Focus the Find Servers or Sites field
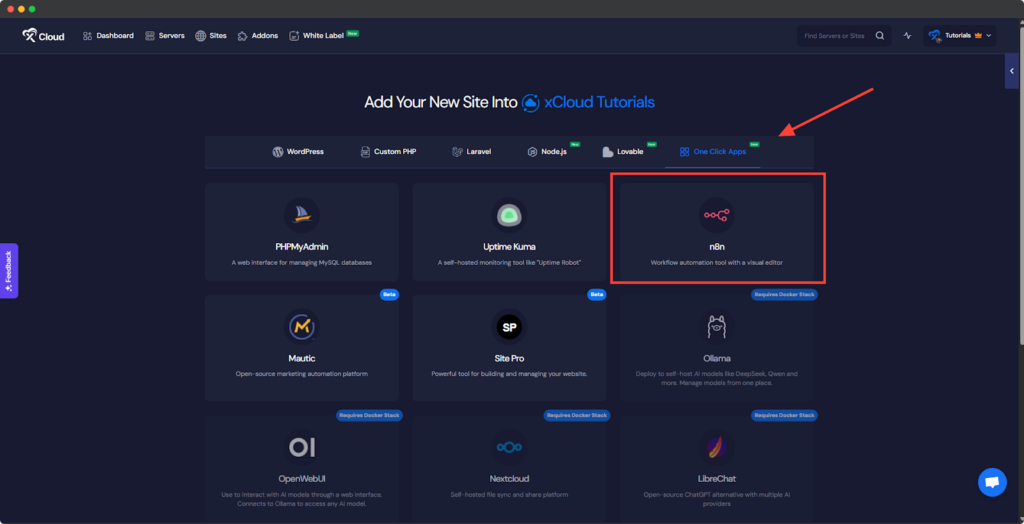The image size is (1024, 524). tap(835, 36)
